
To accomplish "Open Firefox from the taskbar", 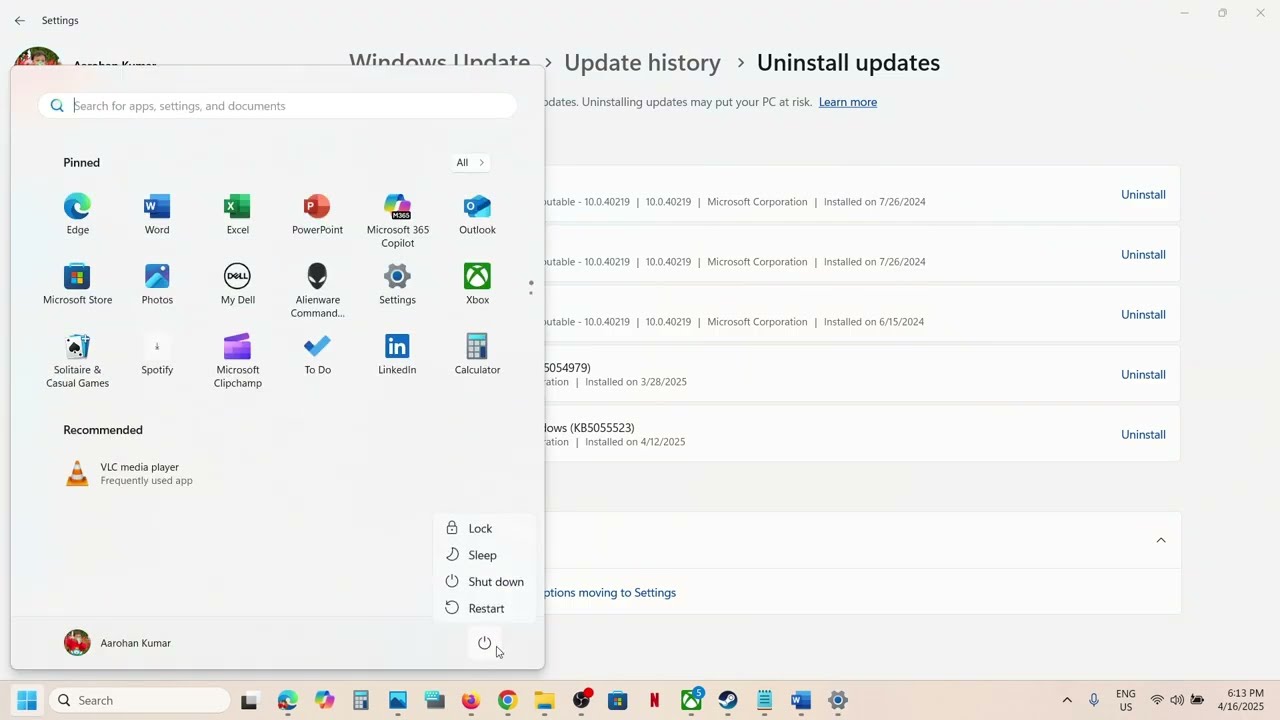I will tap(471, 700).
